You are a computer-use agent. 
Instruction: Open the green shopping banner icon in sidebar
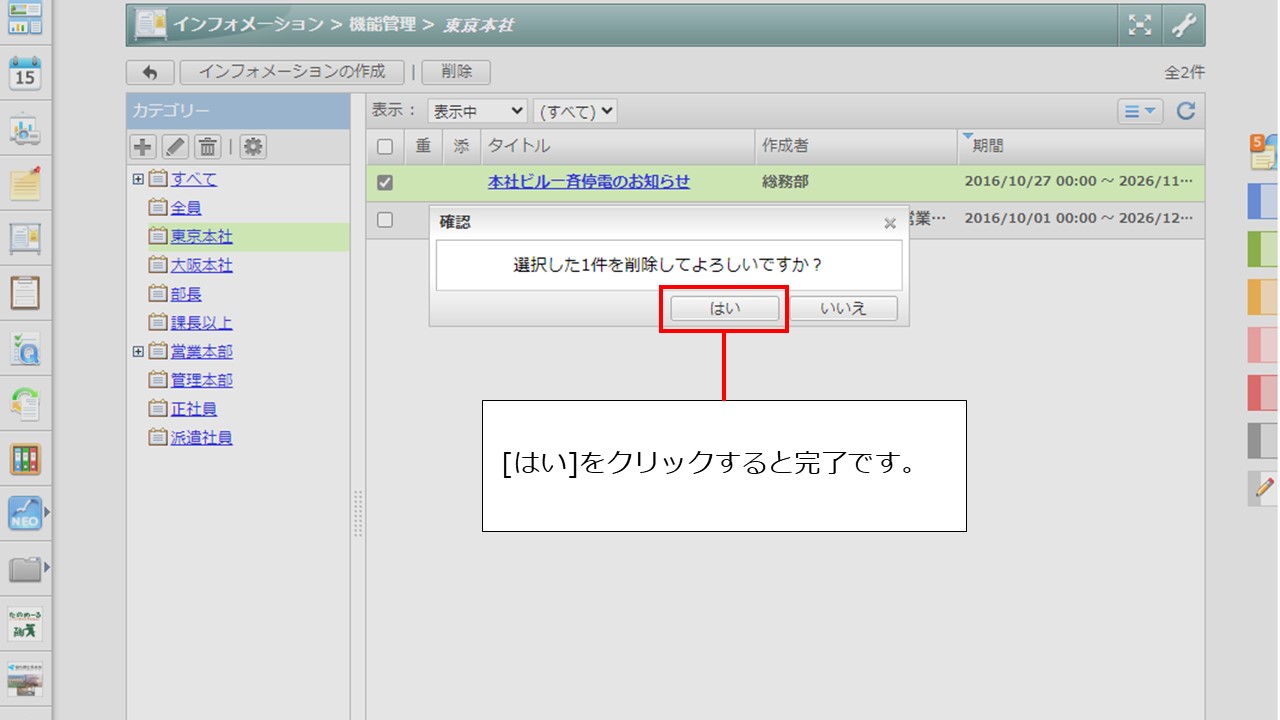[x=25, y=624]
